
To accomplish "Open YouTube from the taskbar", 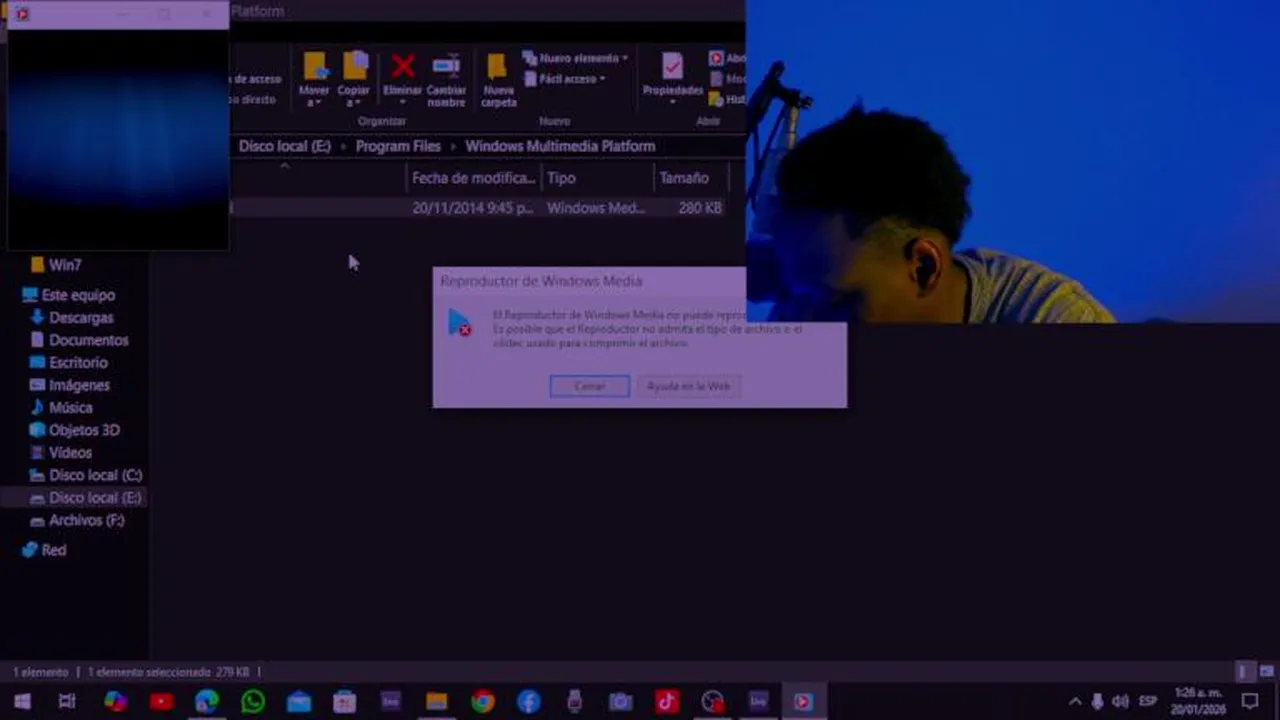I will click(x=161, y=701).
